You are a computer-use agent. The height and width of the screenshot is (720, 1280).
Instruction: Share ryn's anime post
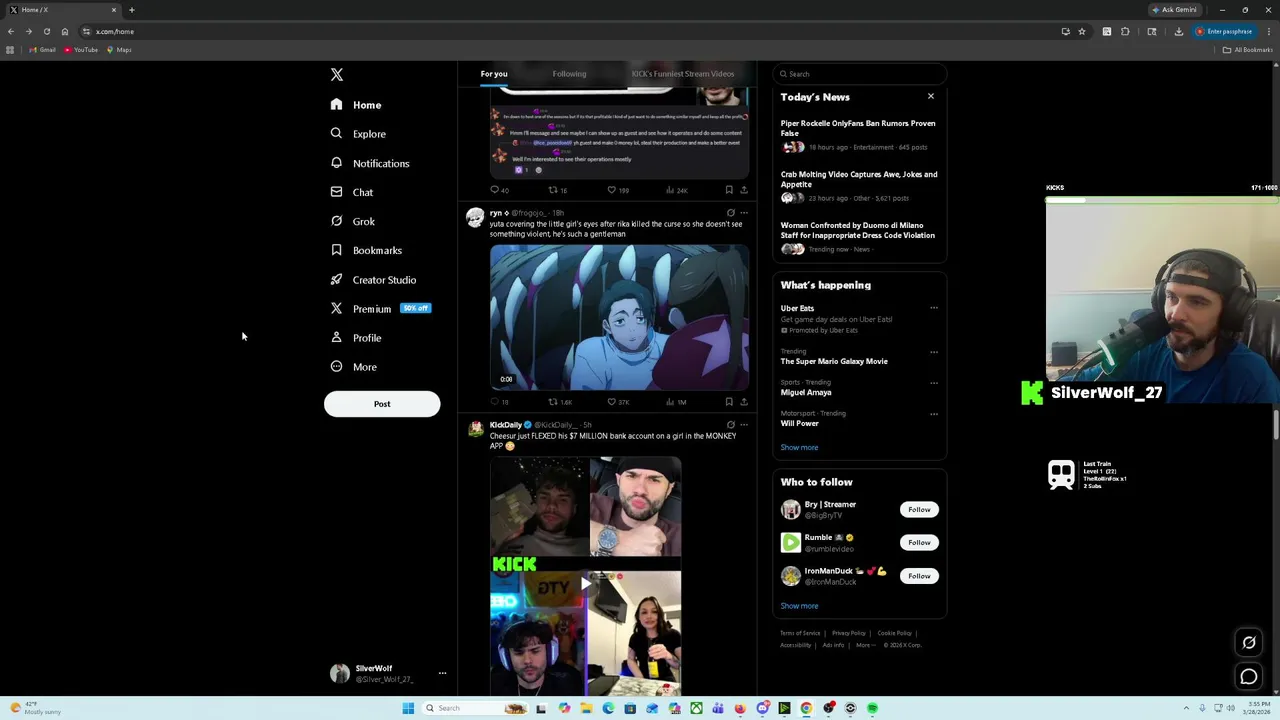744,402
